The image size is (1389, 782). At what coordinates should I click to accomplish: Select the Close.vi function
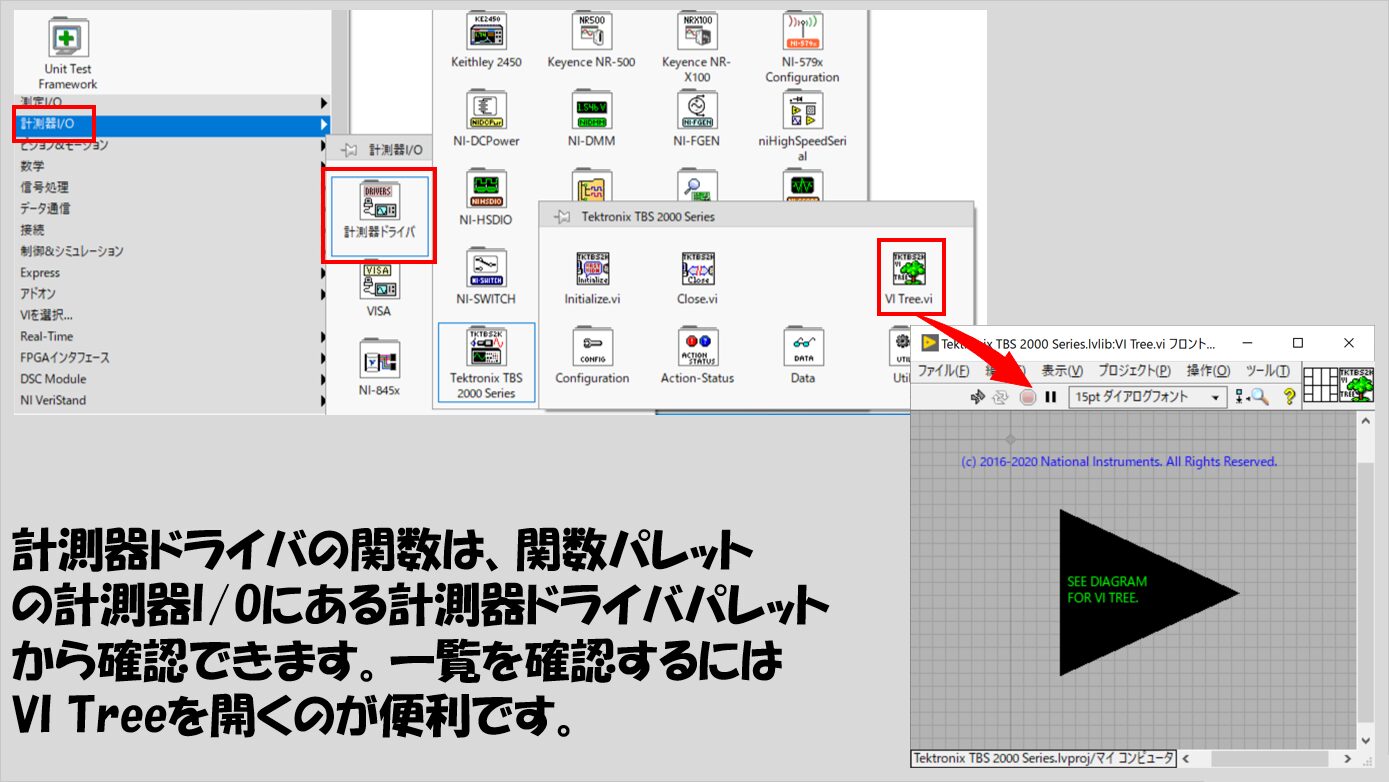click(x=697, y=278)
